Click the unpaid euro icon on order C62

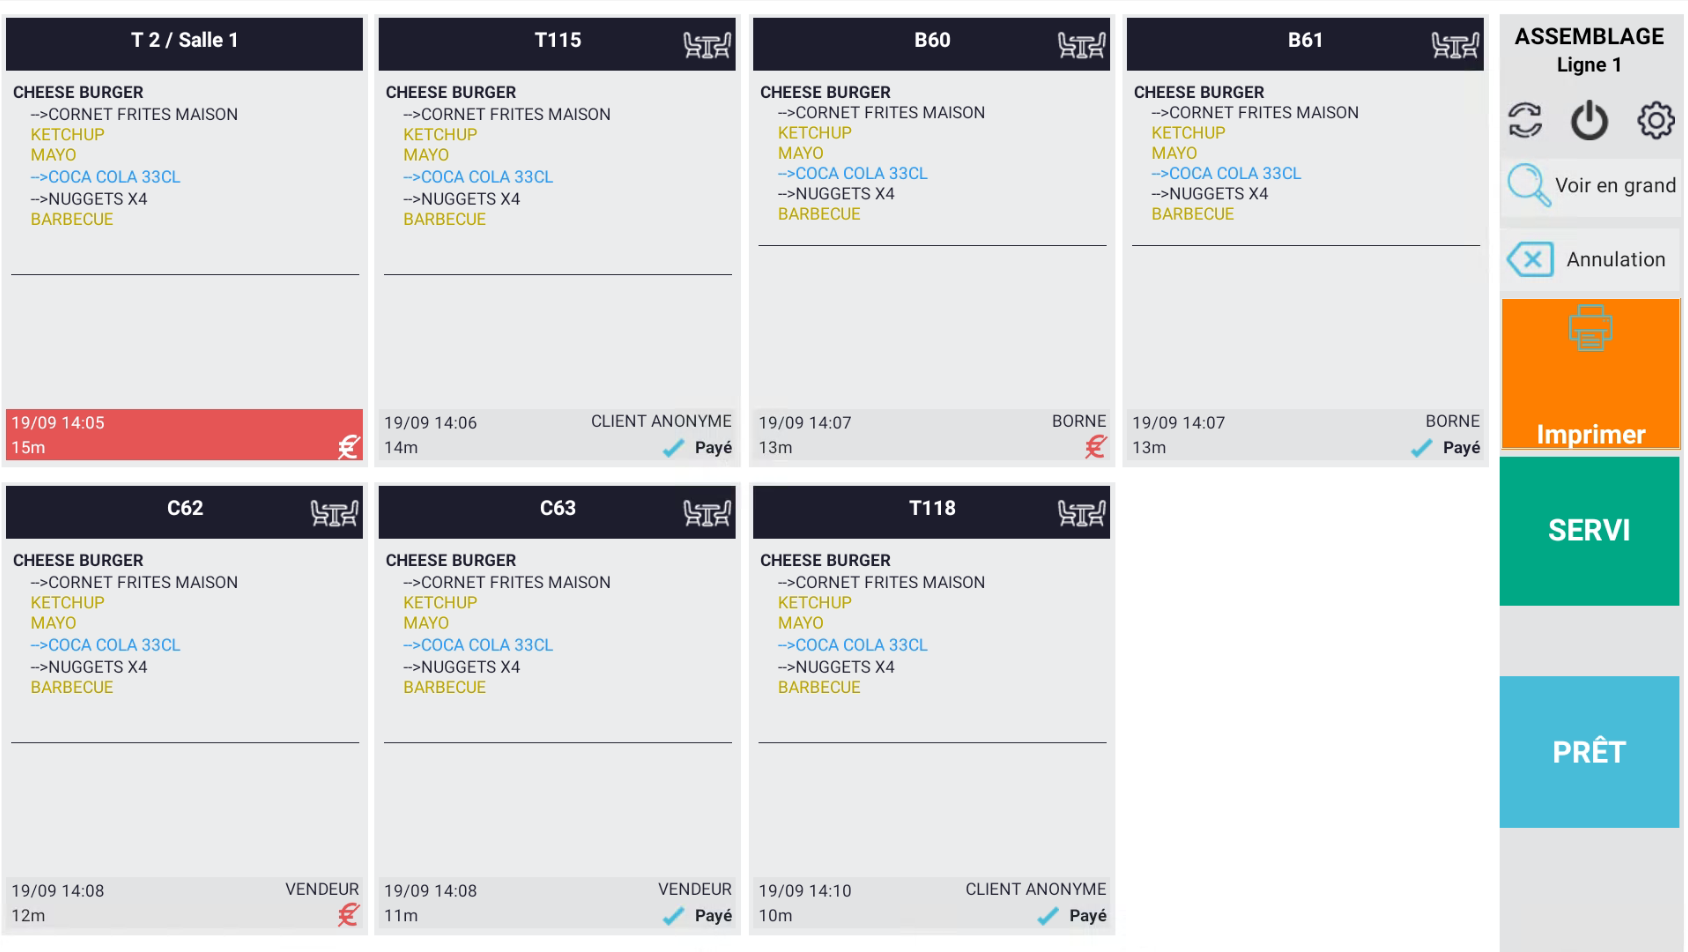[348, 915]
